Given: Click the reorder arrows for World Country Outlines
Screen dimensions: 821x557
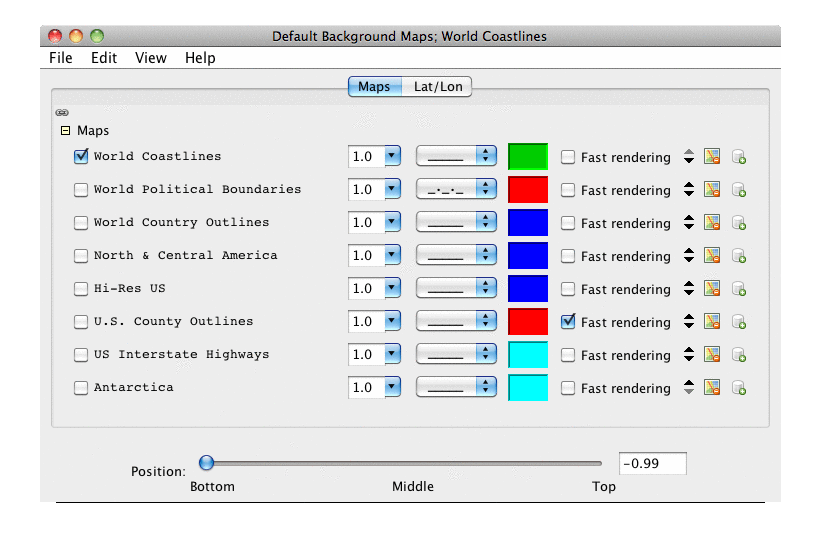Looking at the screenshot, I should [x=689, y=223].
